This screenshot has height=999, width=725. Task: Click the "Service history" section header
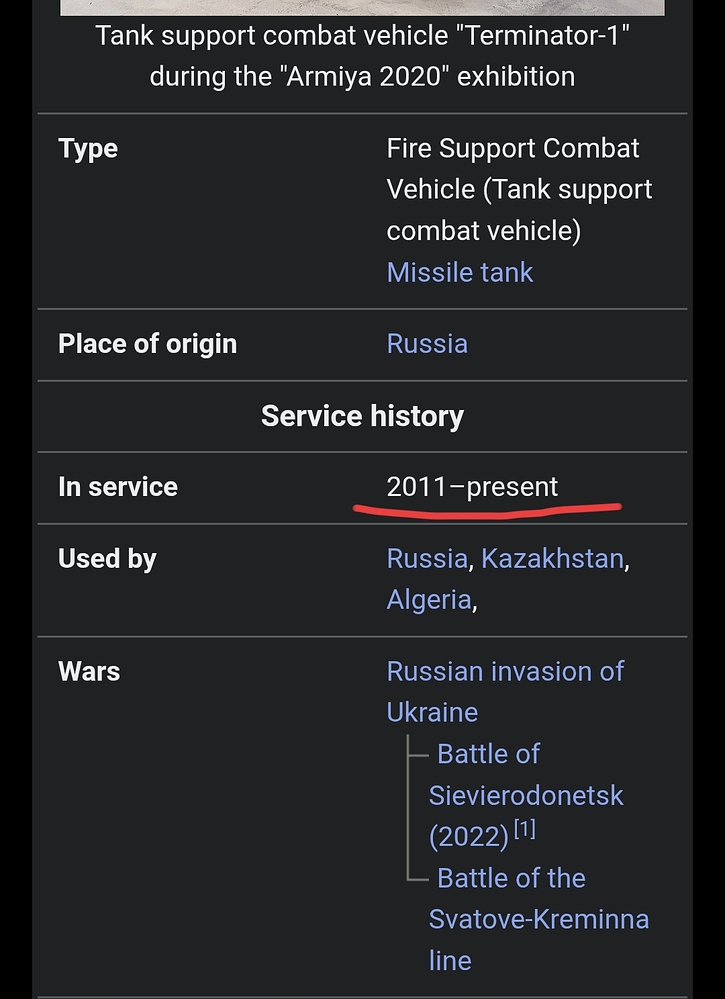362,416
